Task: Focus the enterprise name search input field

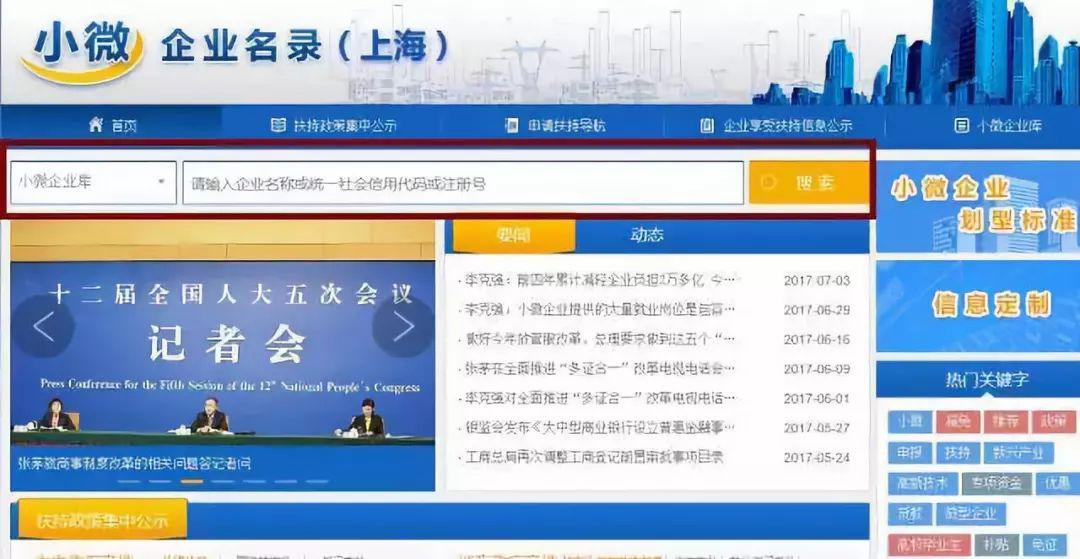Action: tap(463, 183)
